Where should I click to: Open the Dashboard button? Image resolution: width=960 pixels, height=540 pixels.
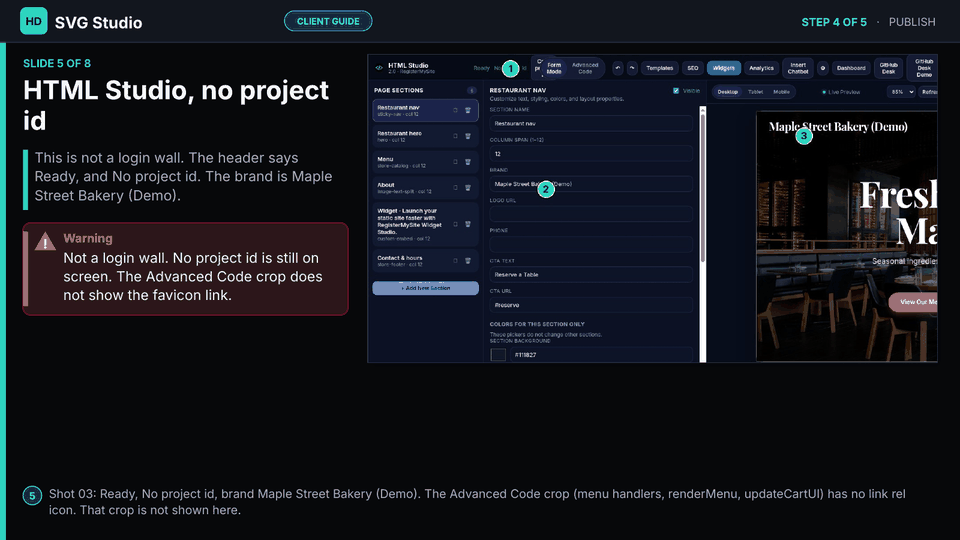tap(851, 68)
